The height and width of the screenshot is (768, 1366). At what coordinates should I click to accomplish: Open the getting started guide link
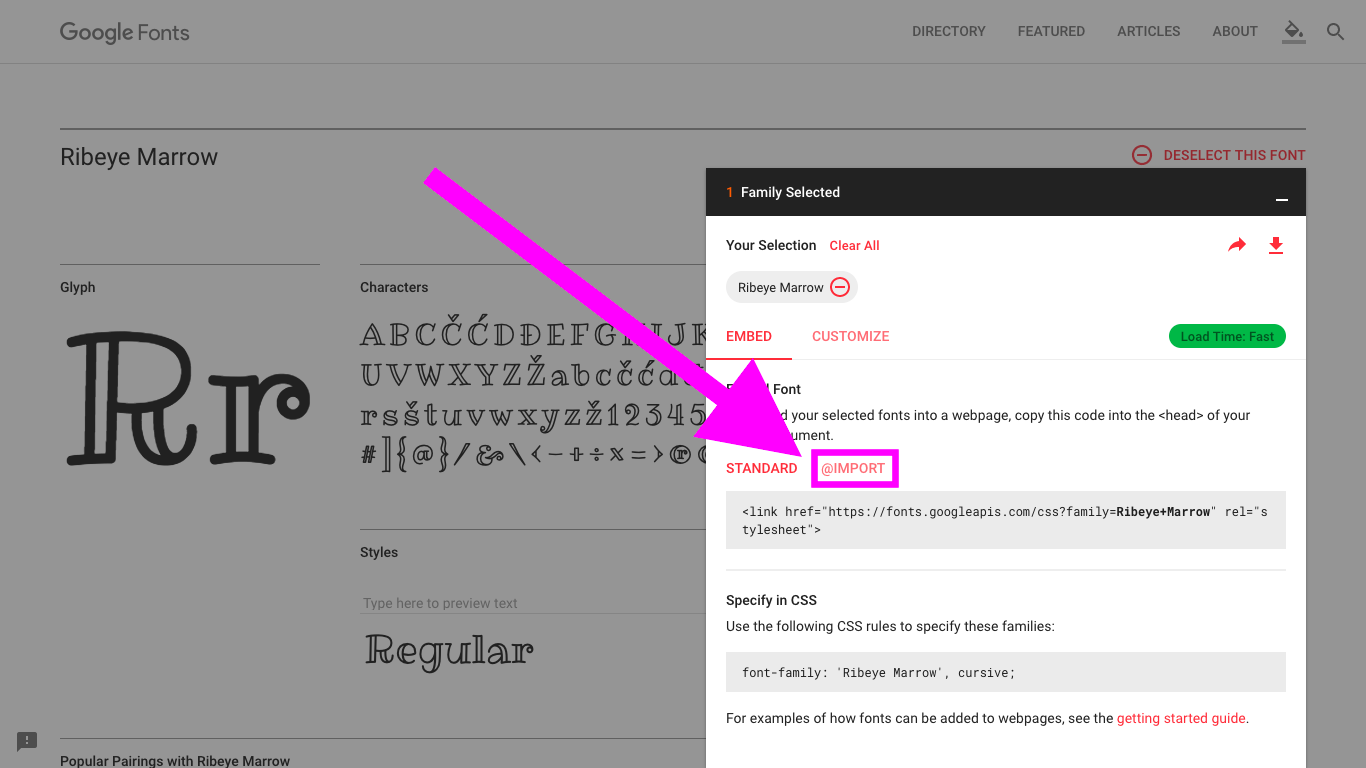tap(1180, 718)
